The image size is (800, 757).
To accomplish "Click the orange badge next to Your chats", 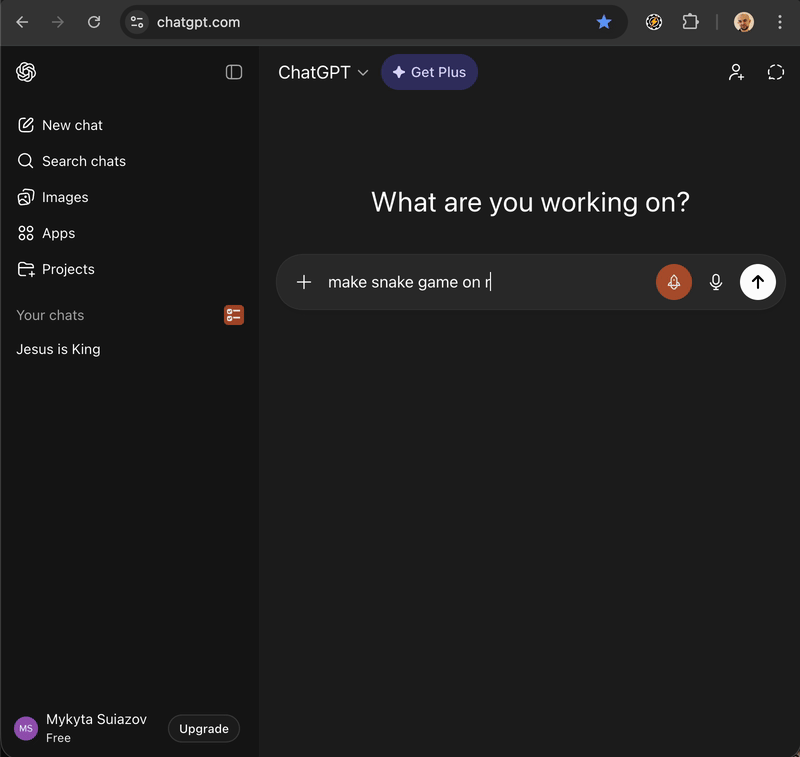I will [233, 315].
